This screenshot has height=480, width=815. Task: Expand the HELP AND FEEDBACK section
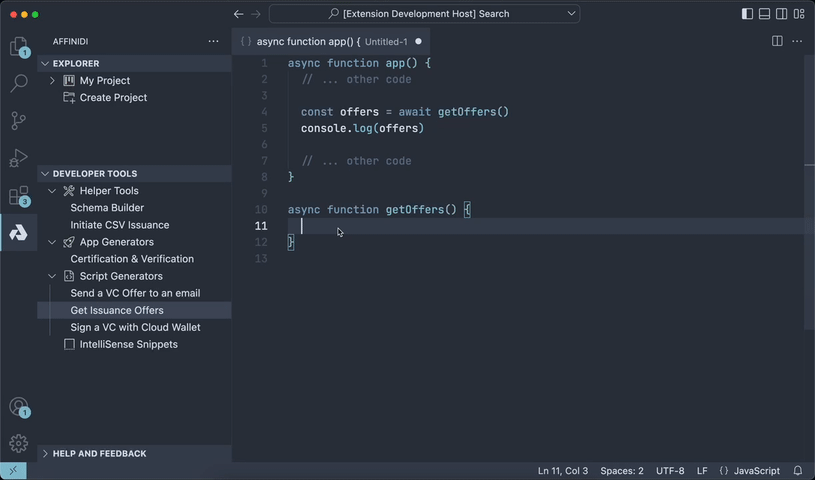(x=45, y=453)
